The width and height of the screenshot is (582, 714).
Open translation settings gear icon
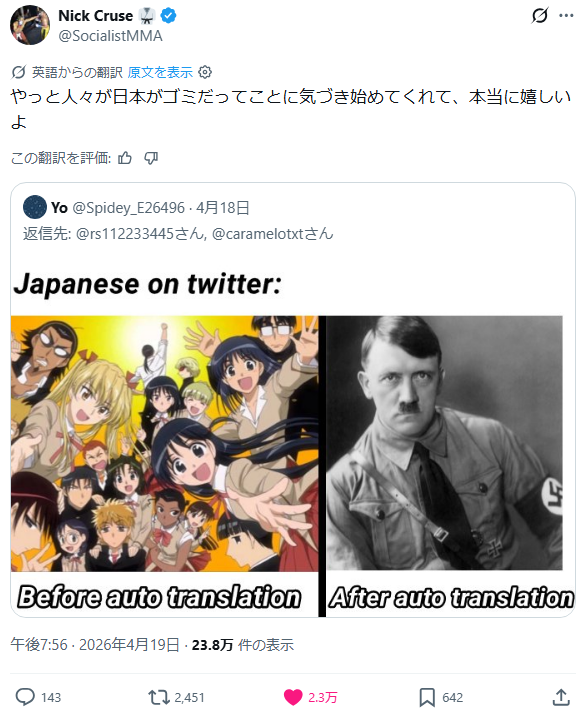point(205,72)
